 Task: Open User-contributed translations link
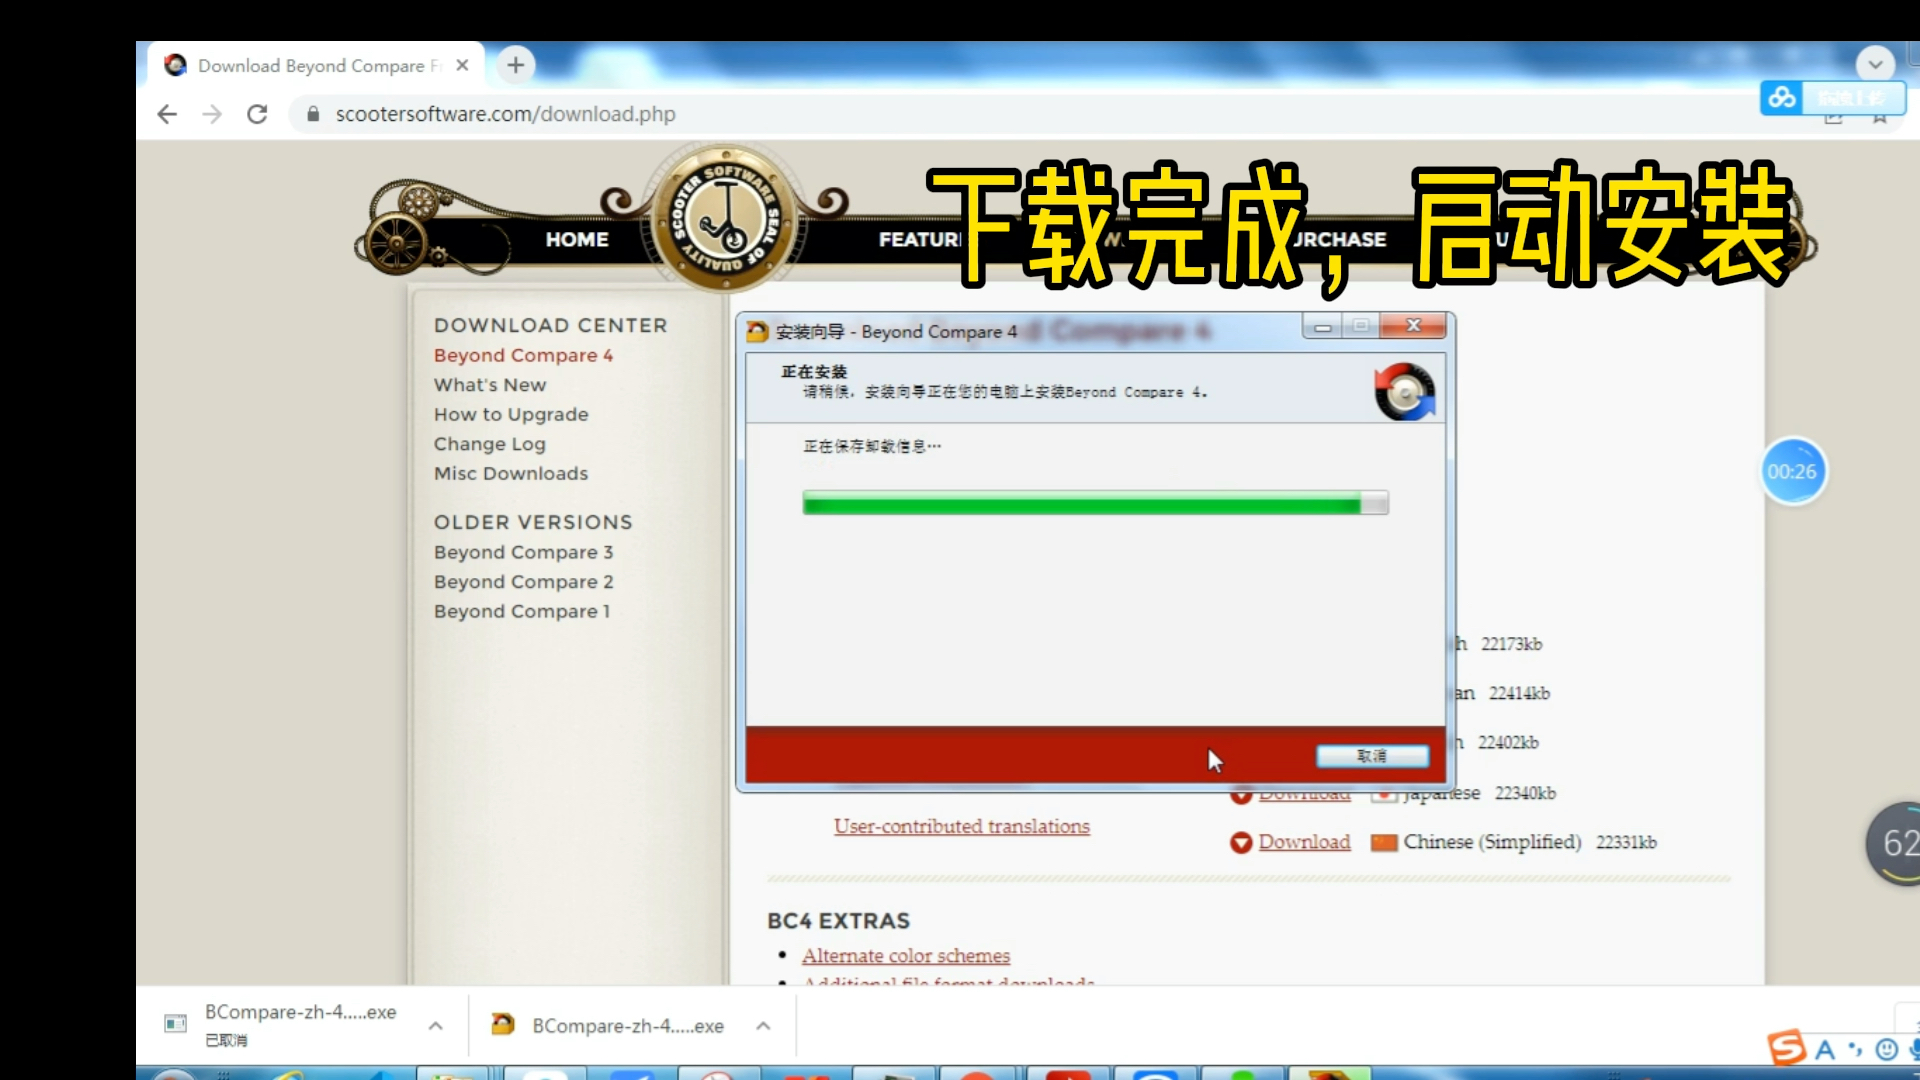pyautogui.click(x=961, y=826)
